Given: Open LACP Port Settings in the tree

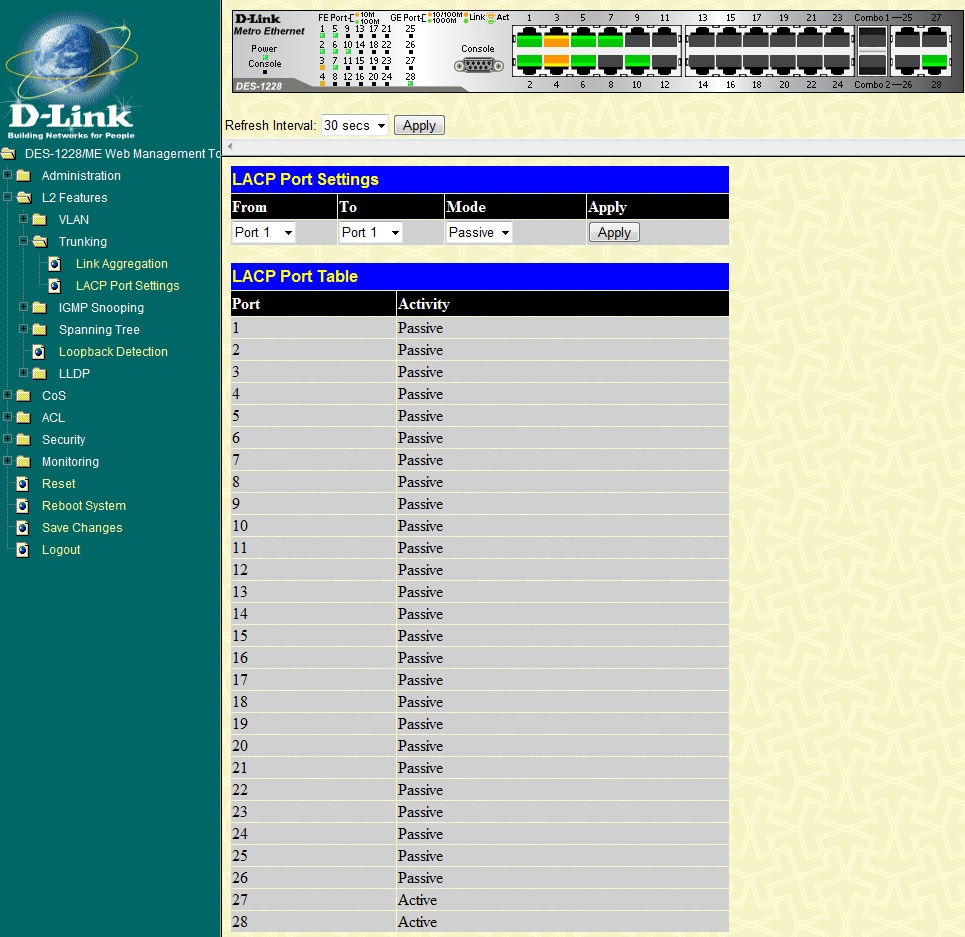Looking at the screenshot, I should click(127, 286).
